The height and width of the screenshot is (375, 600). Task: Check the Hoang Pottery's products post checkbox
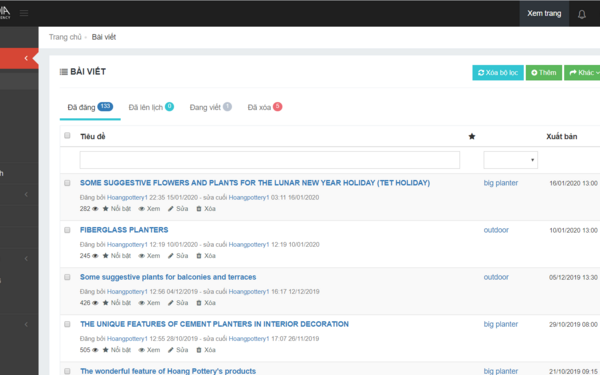[67, 371]
